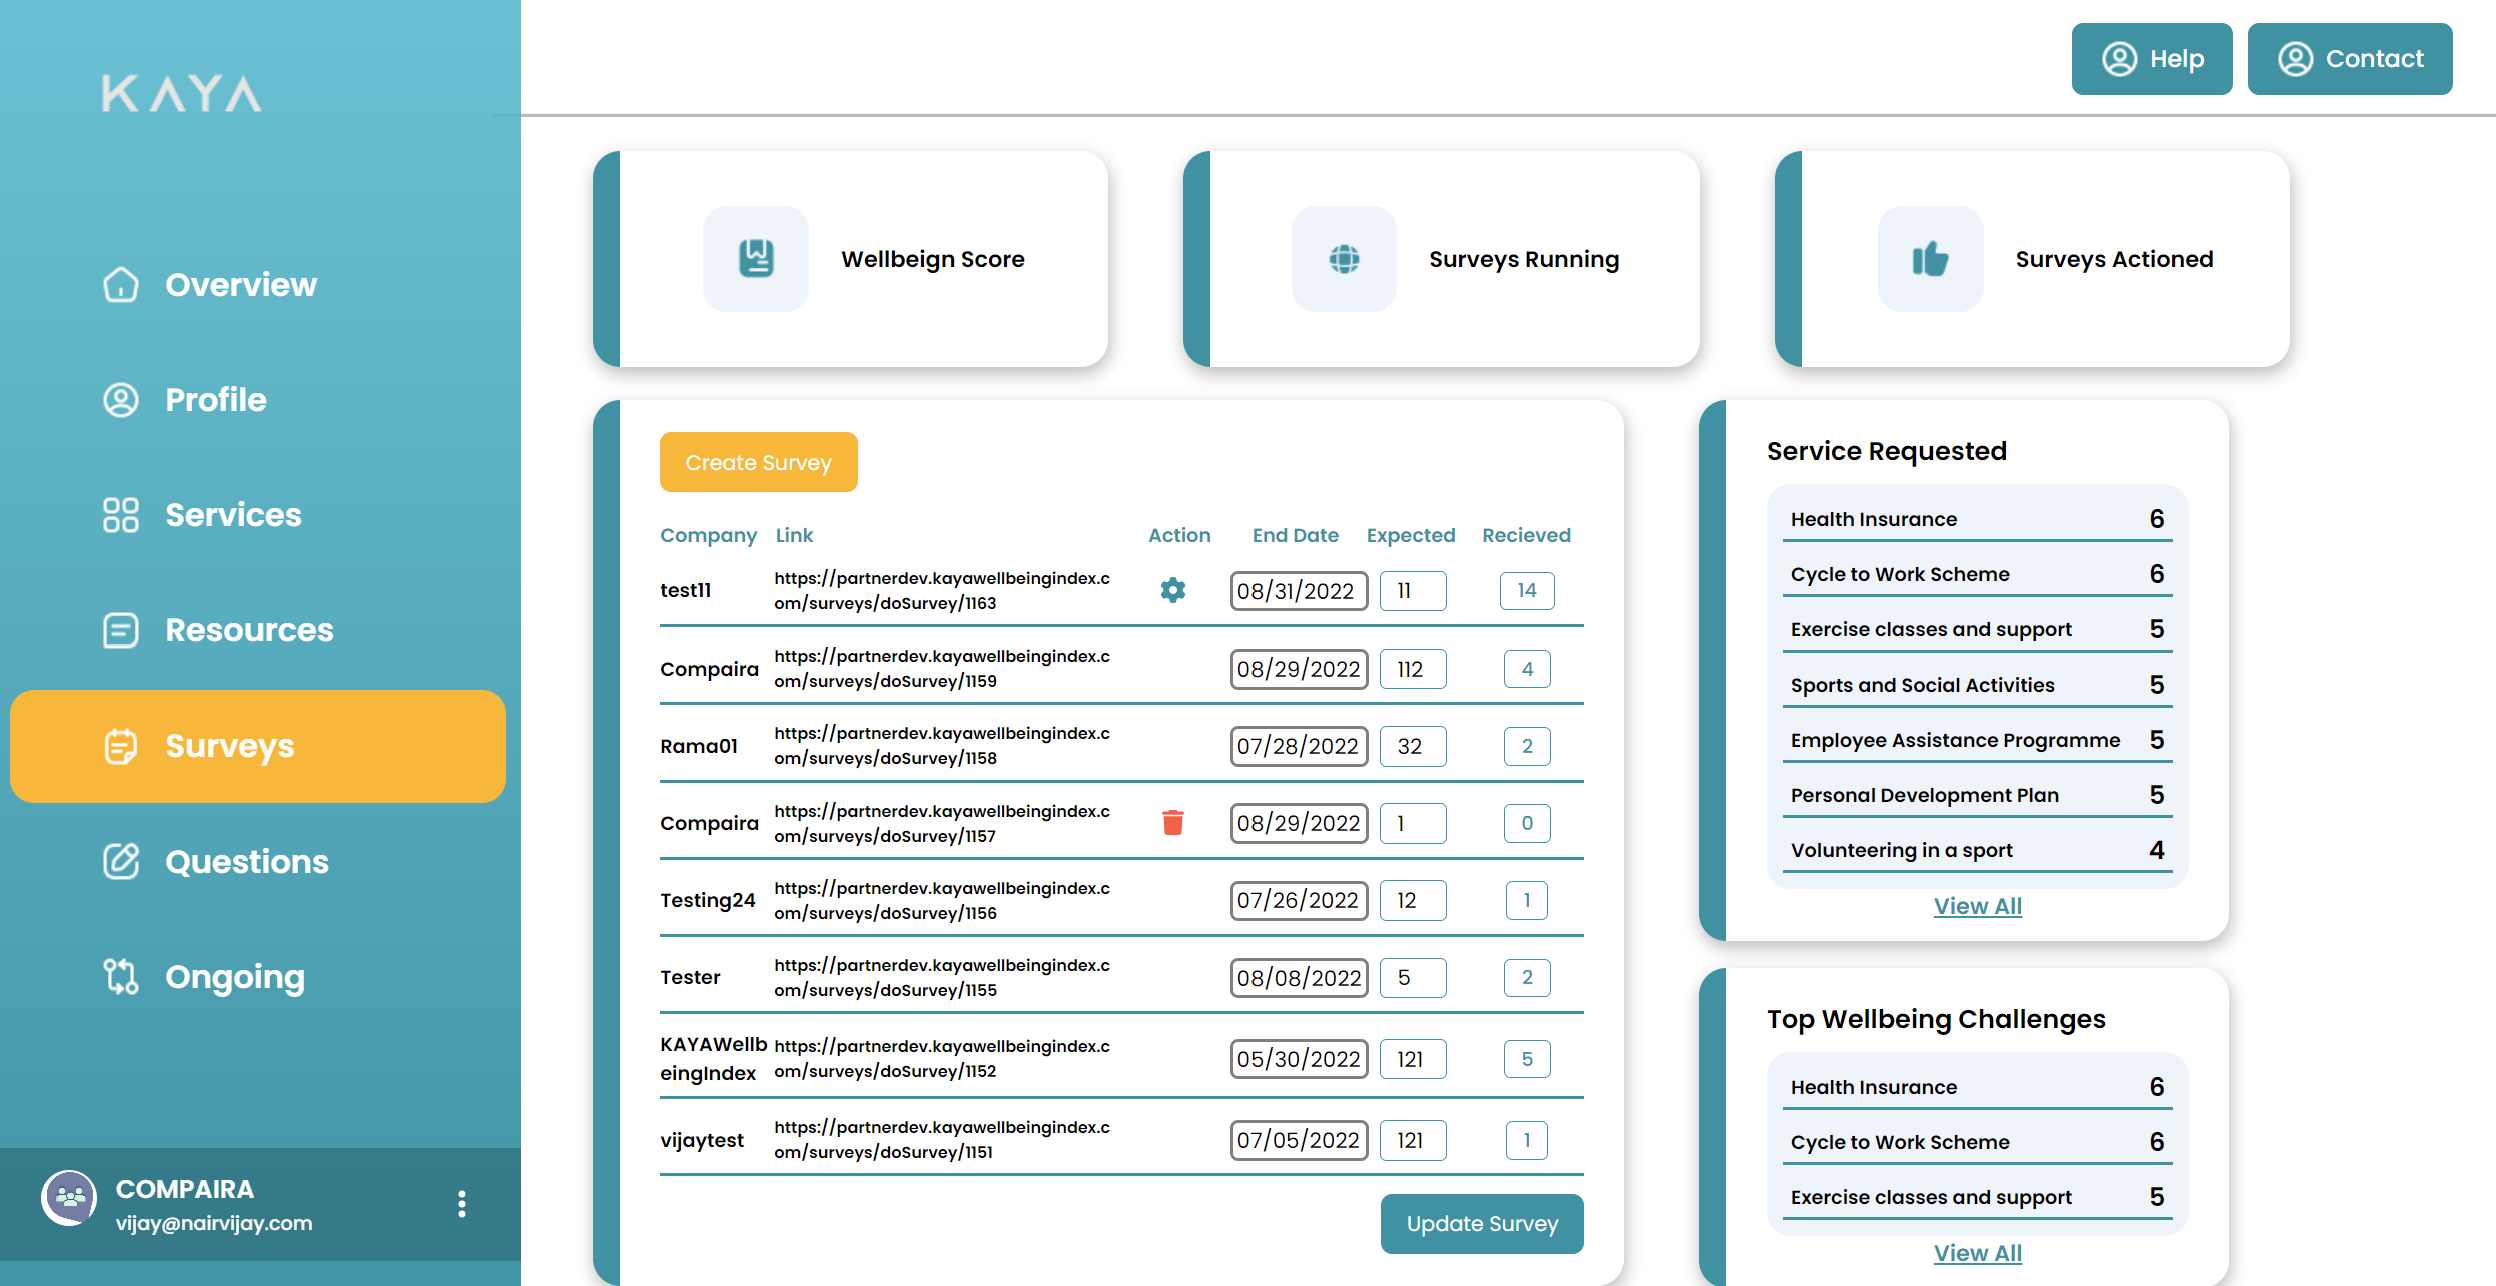Click the COMPAIRA account avatar
Screen dimensions: 2496x1286
pyautogui.click(x=69, y=1198)
